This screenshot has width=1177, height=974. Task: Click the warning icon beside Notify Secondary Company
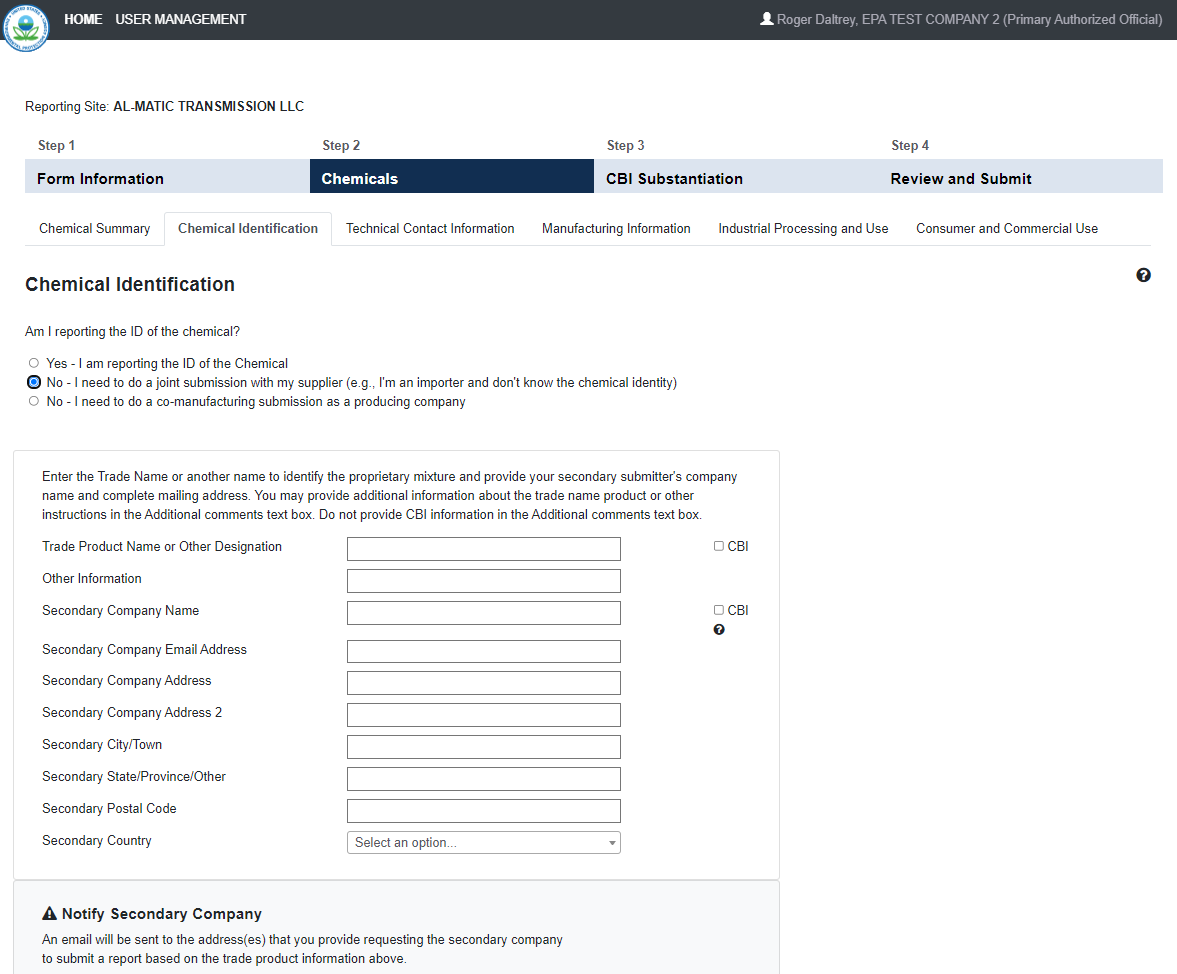(50, 914)
